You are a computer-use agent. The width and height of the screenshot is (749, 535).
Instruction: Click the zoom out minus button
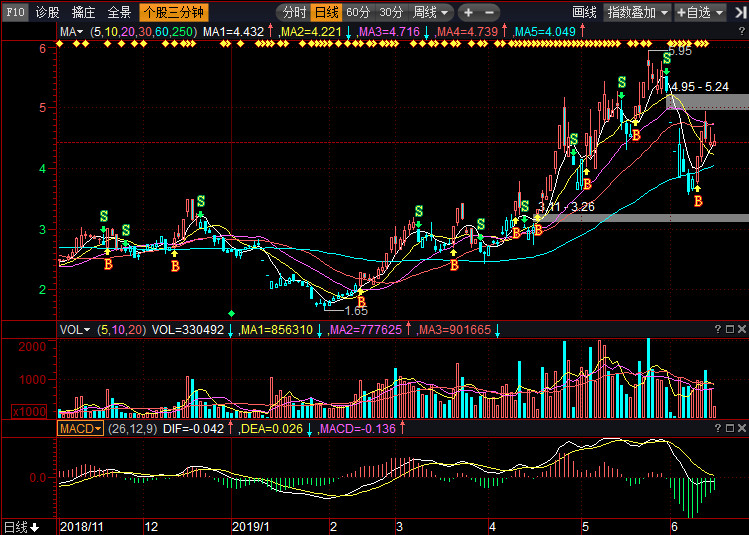click(x=489, y=13)
